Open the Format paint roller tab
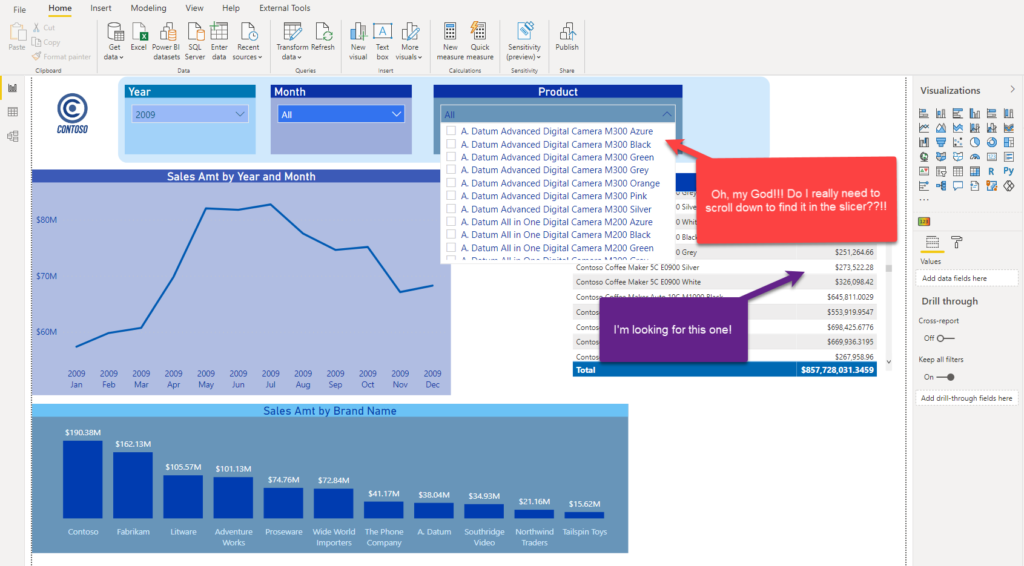The height and width of the screenshot is (566, 1024). (957, 242)
